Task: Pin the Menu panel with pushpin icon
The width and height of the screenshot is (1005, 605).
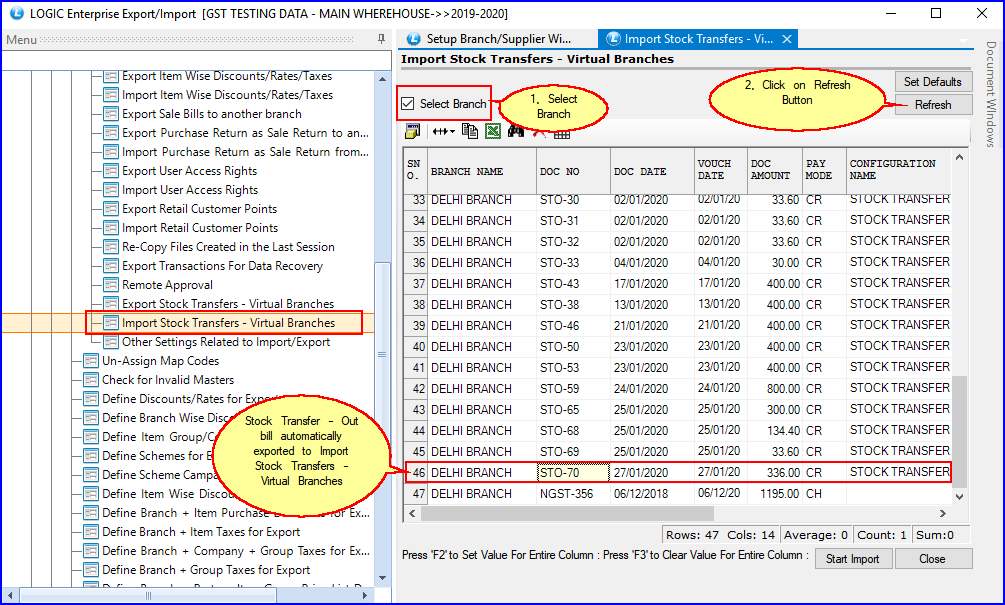Action: click(x=381, y=39)
